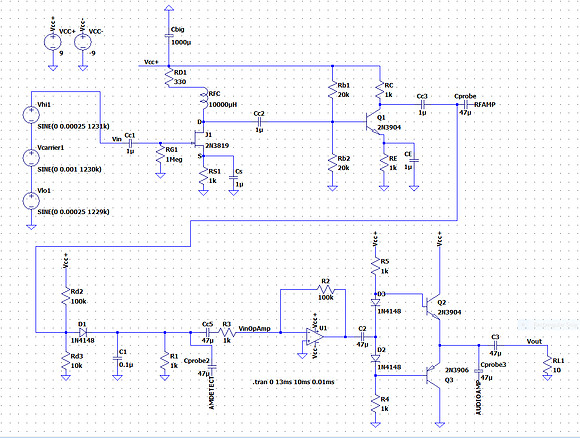Select the RFC 10000µH inductor
Screen dimensions: 580x438
[x=204, y=99]
